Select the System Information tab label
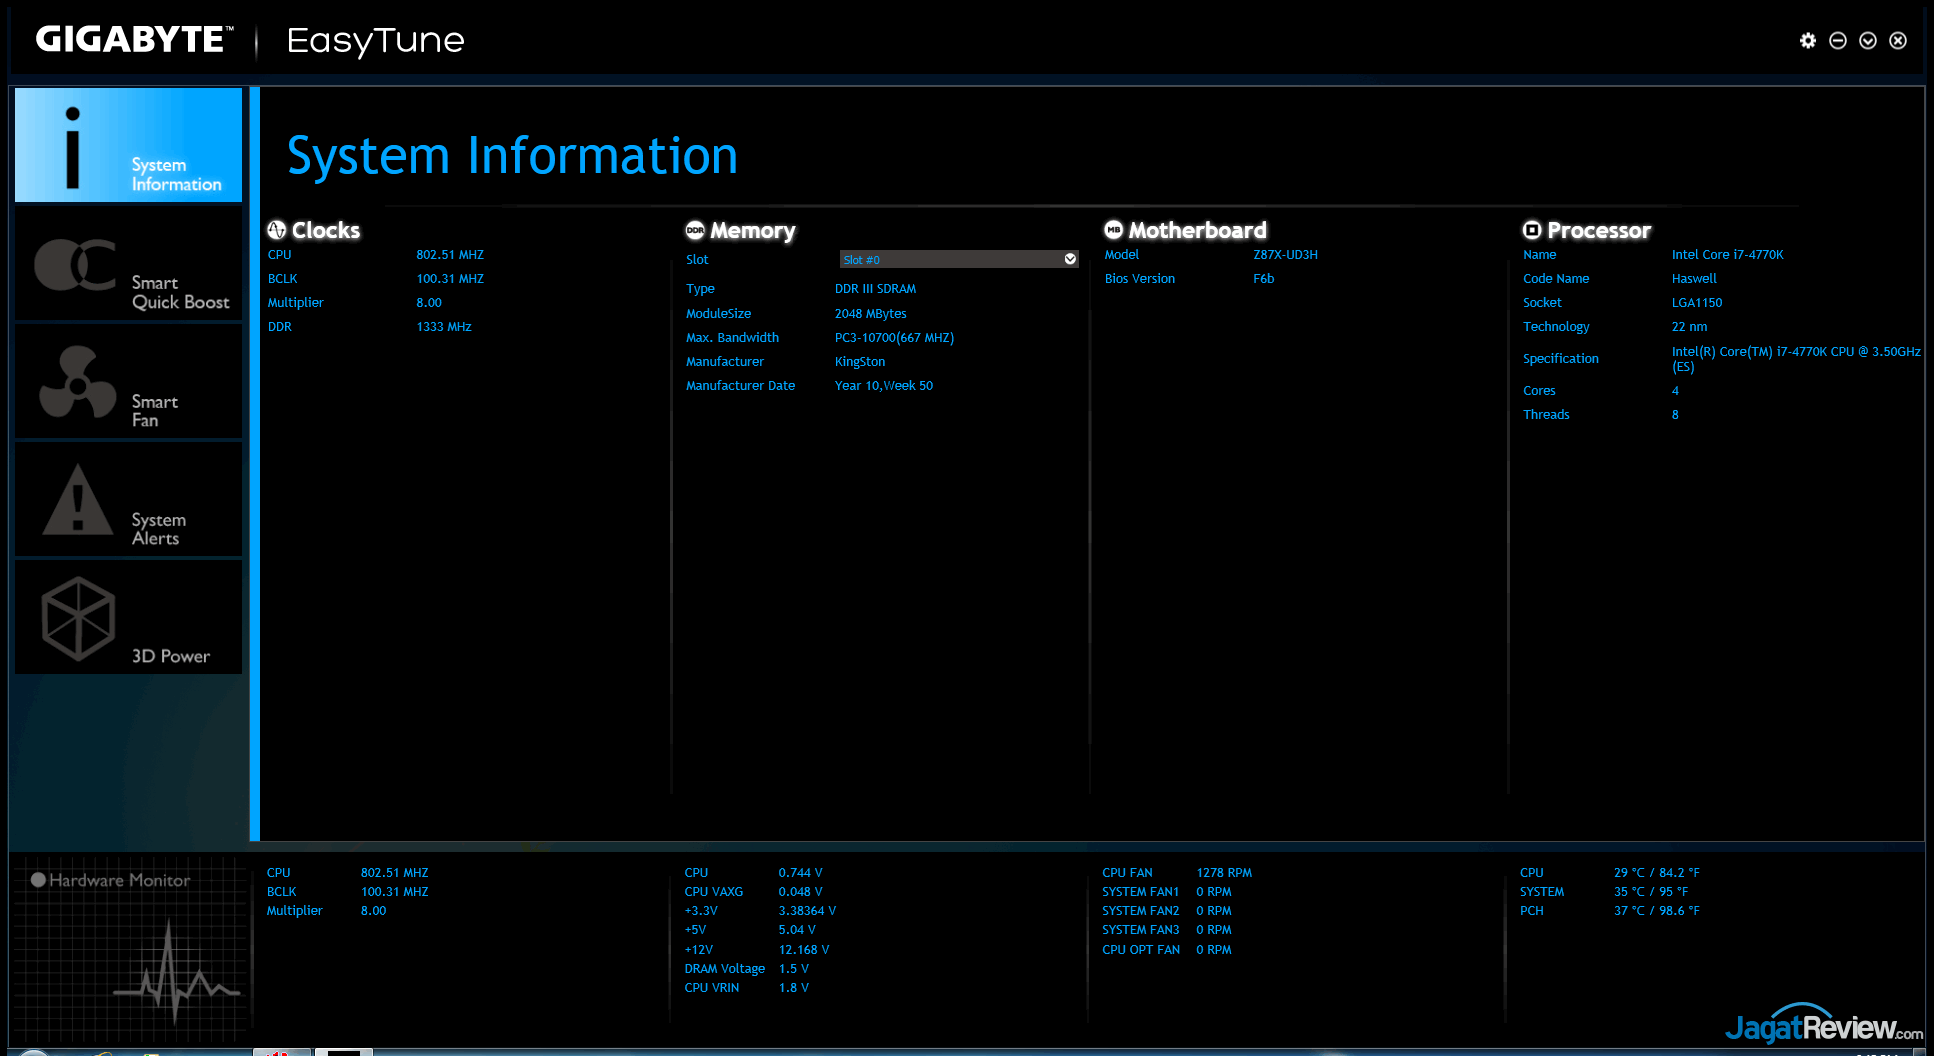This screenshot has width=1934, height=1056. click(176, 175)
